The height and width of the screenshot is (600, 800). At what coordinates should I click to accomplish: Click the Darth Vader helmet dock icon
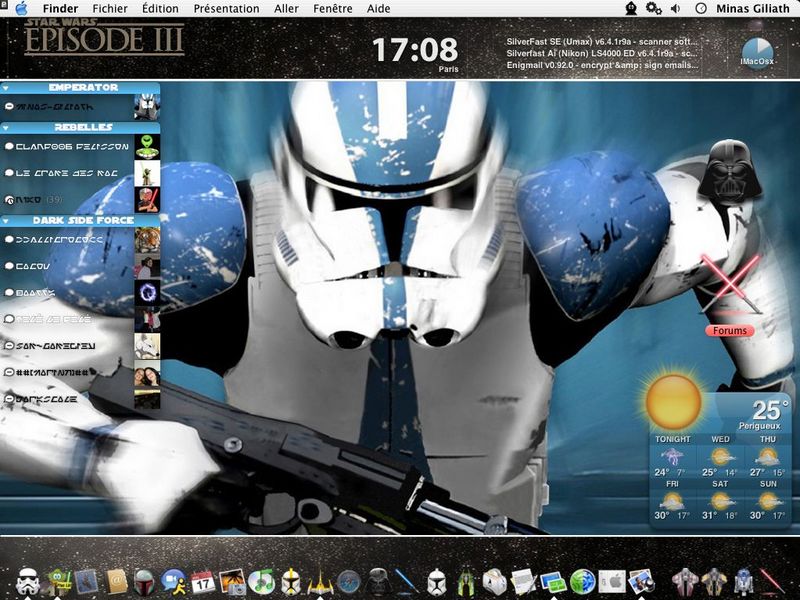(x=379, y=582)
